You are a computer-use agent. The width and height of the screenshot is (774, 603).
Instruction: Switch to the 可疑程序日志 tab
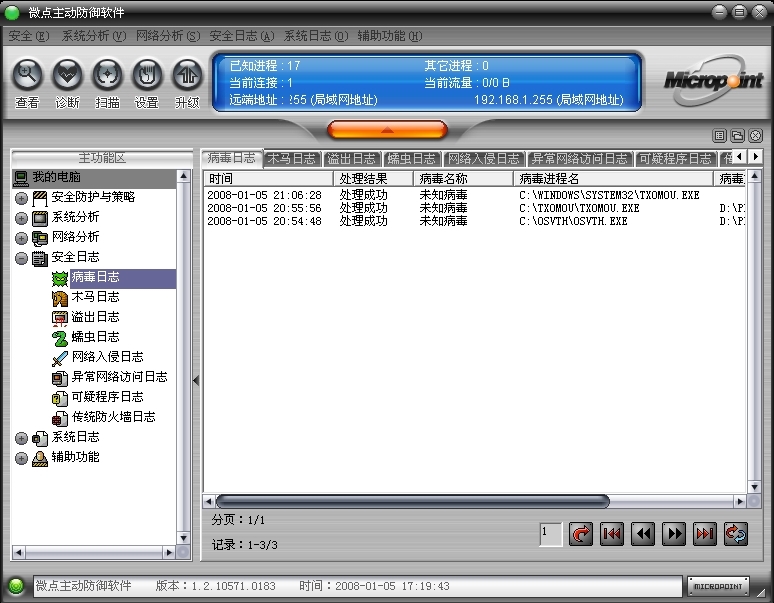676,159
